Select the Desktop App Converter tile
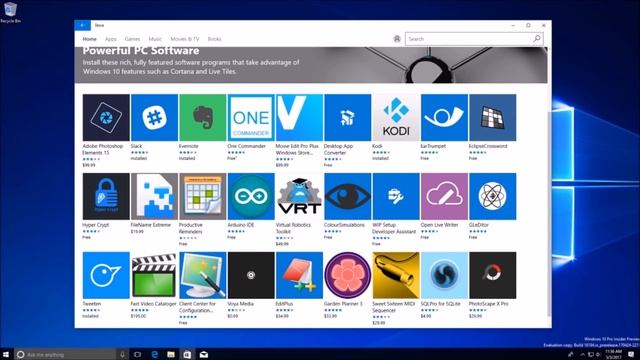Screen dimensions: 640x360 (x=348, y=118)
